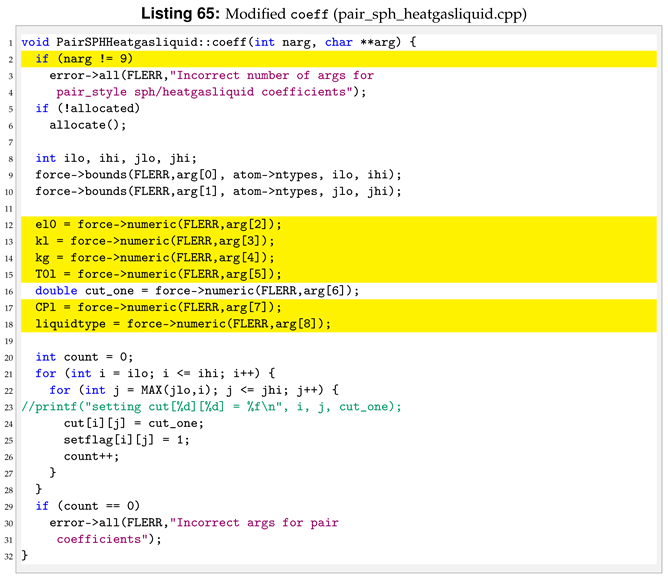Click the line 'double cut_one = force->numeric'
This screenshot has width=668, height=580.
coord(197,291)
